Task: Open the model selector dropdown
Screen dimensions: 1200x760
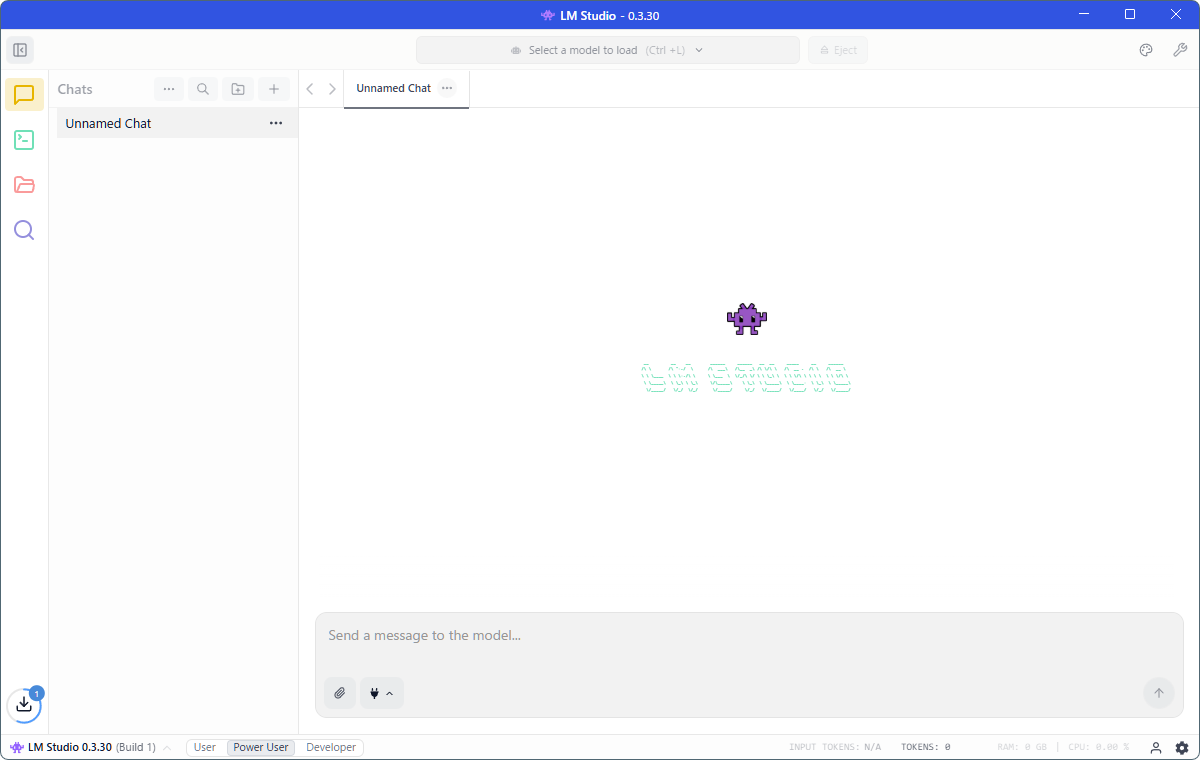Action: [607, 50]
